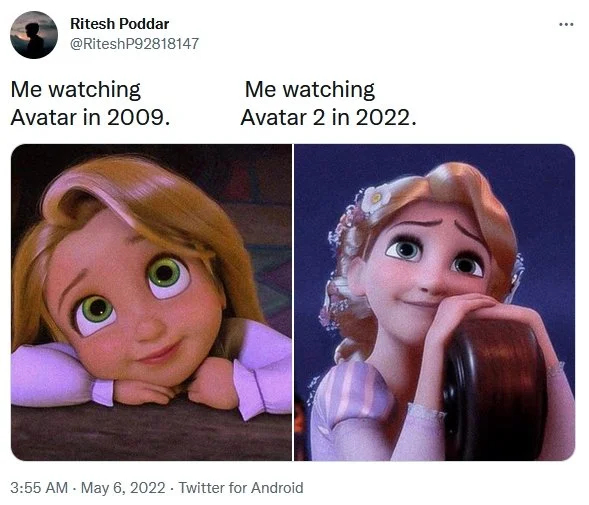This screenshot has height=505, width=589.
Task: Click the second 'Me watching' text line
Action: tap(310, 89)
